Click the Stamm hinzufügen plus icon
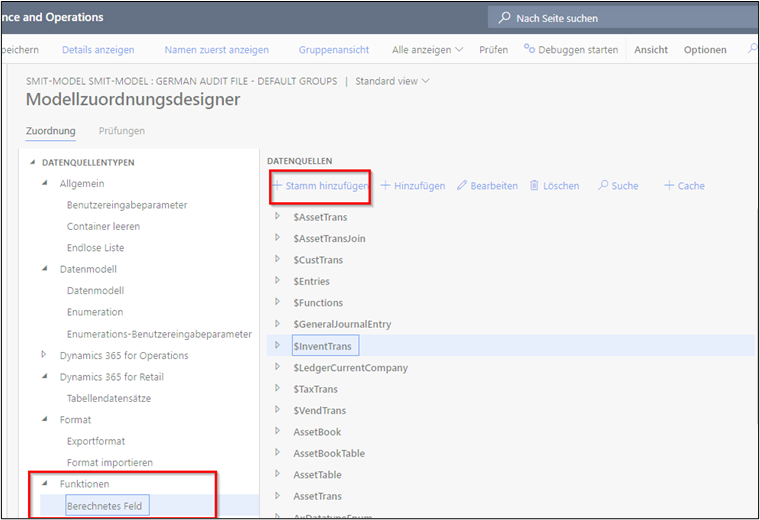This screenshot has width=760, height=520. coord(276,186)
